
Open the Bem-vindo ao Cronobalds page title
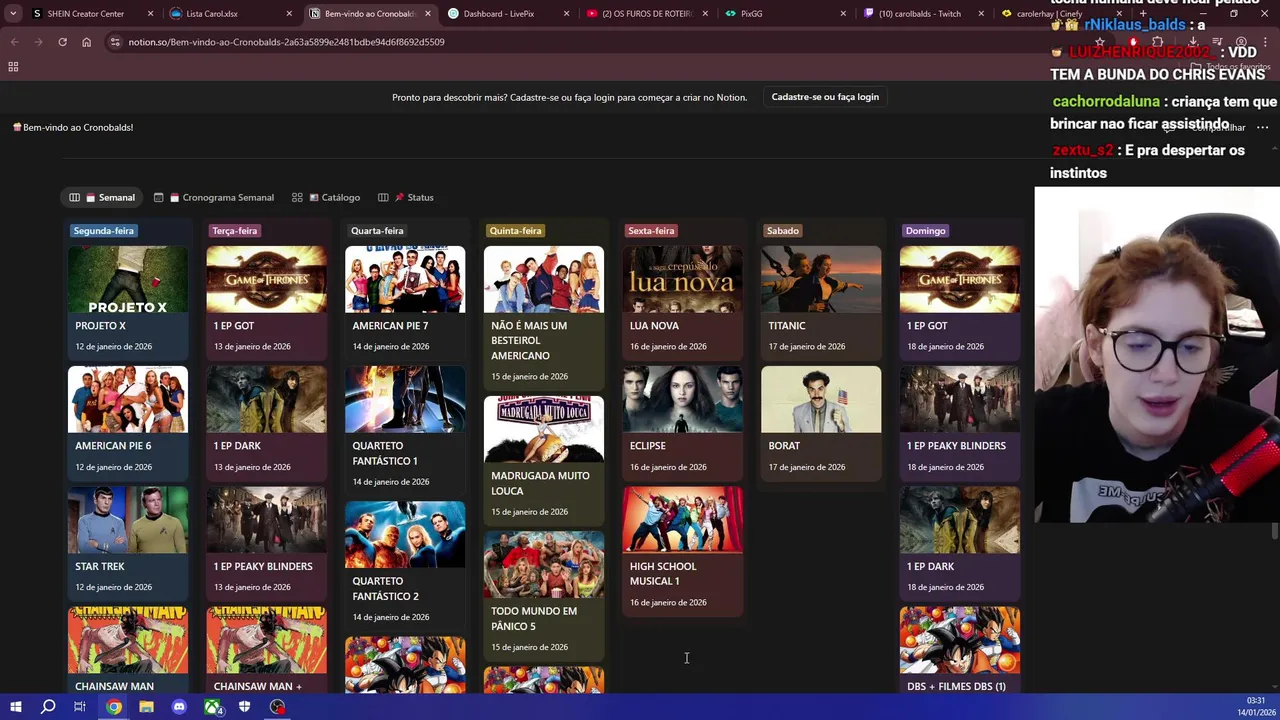pos(73,127)
